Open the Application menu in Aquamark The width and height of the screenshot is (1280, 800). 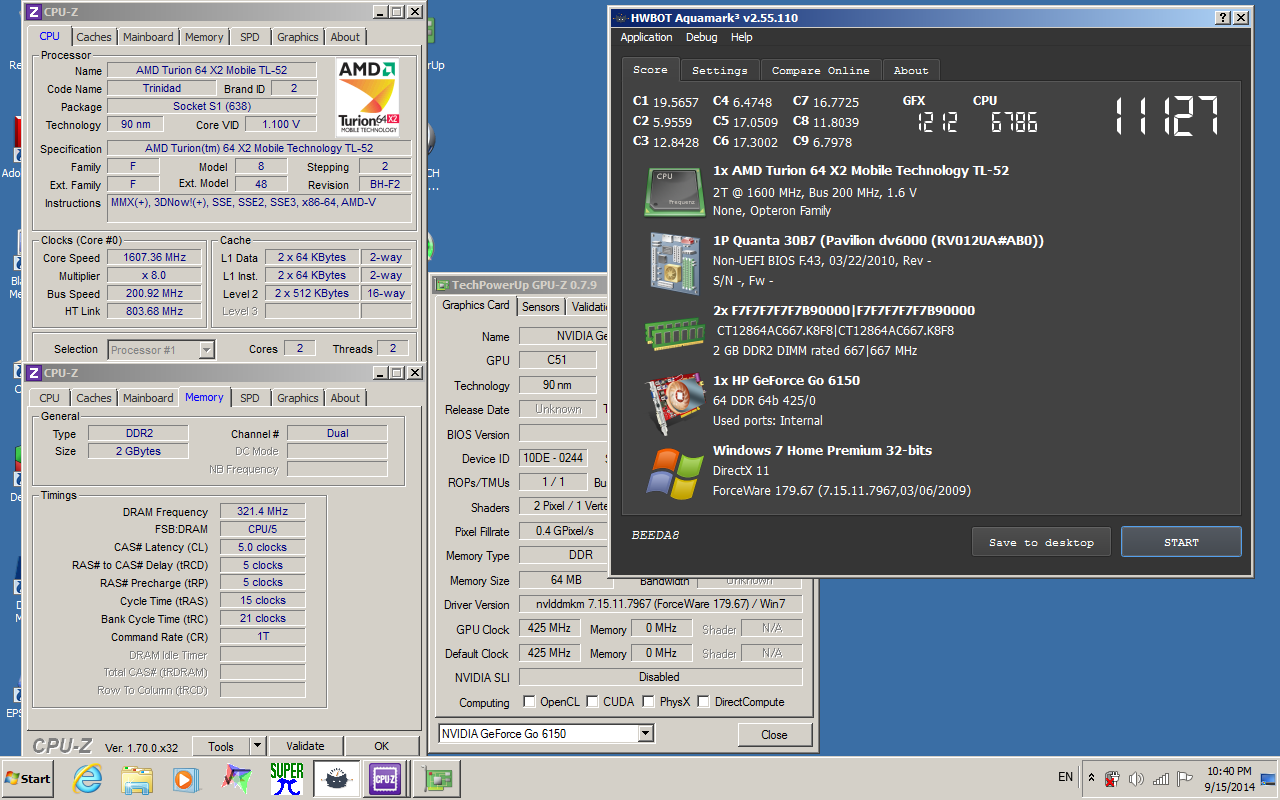coord(646,38)
